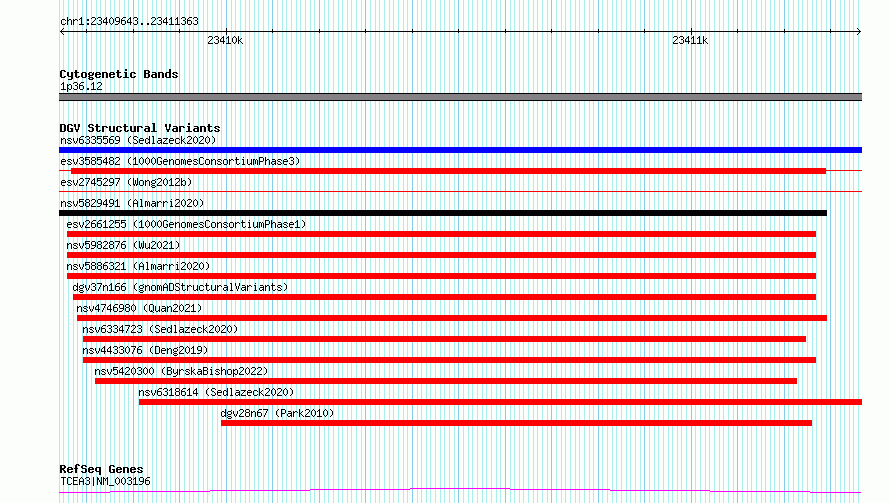Click the blue nsv6335569 variant bar
890x503 pixels.
click(x=460, y=150)
